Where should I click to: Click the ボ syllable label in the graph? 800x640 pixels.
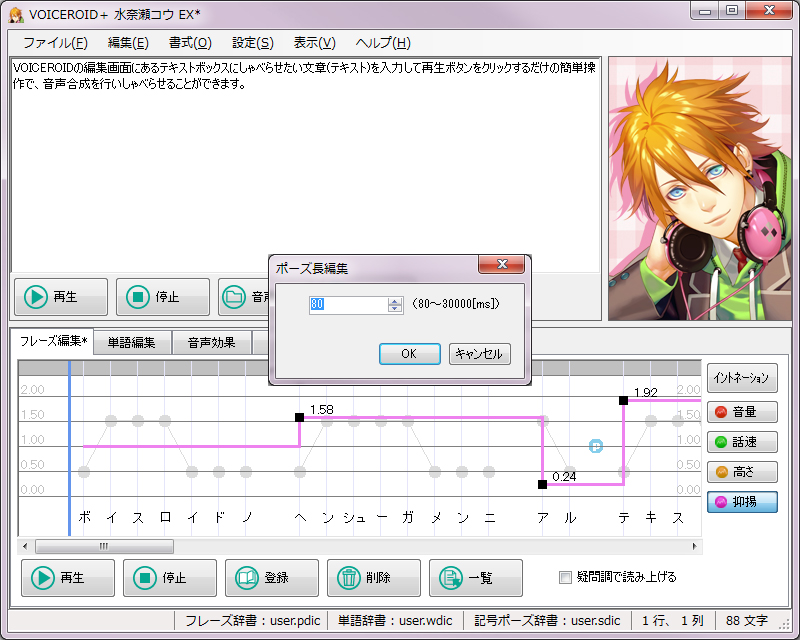pos(84,518)
